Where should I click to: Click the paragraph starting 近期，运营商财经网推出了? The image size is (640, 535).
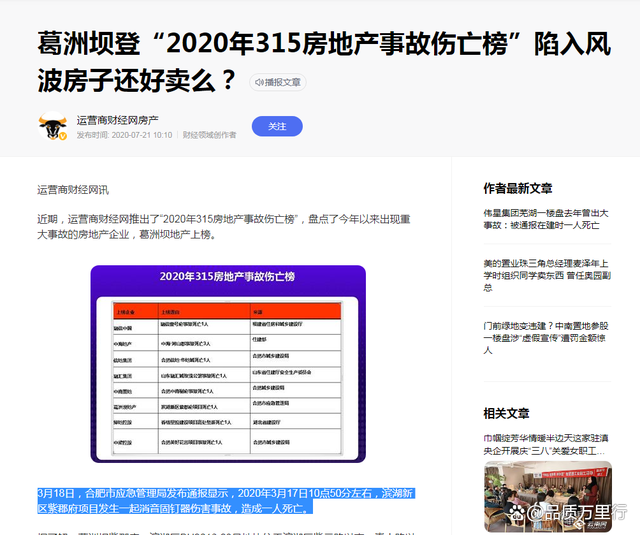point(224,227)
